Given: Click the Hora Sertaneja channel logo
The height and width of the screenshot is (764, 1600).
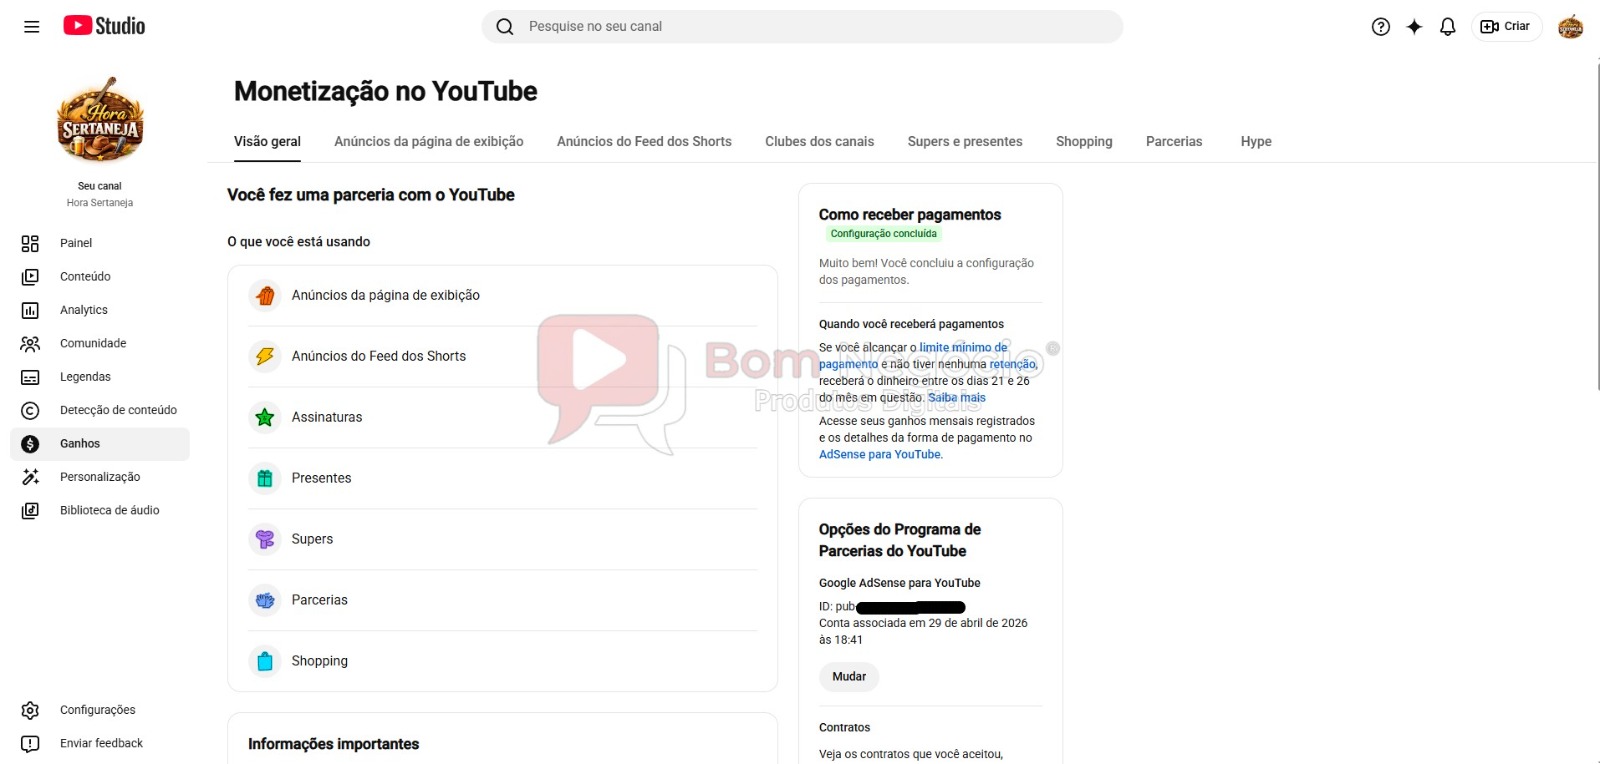Looking at the screenshot, I should pos(100,120).
